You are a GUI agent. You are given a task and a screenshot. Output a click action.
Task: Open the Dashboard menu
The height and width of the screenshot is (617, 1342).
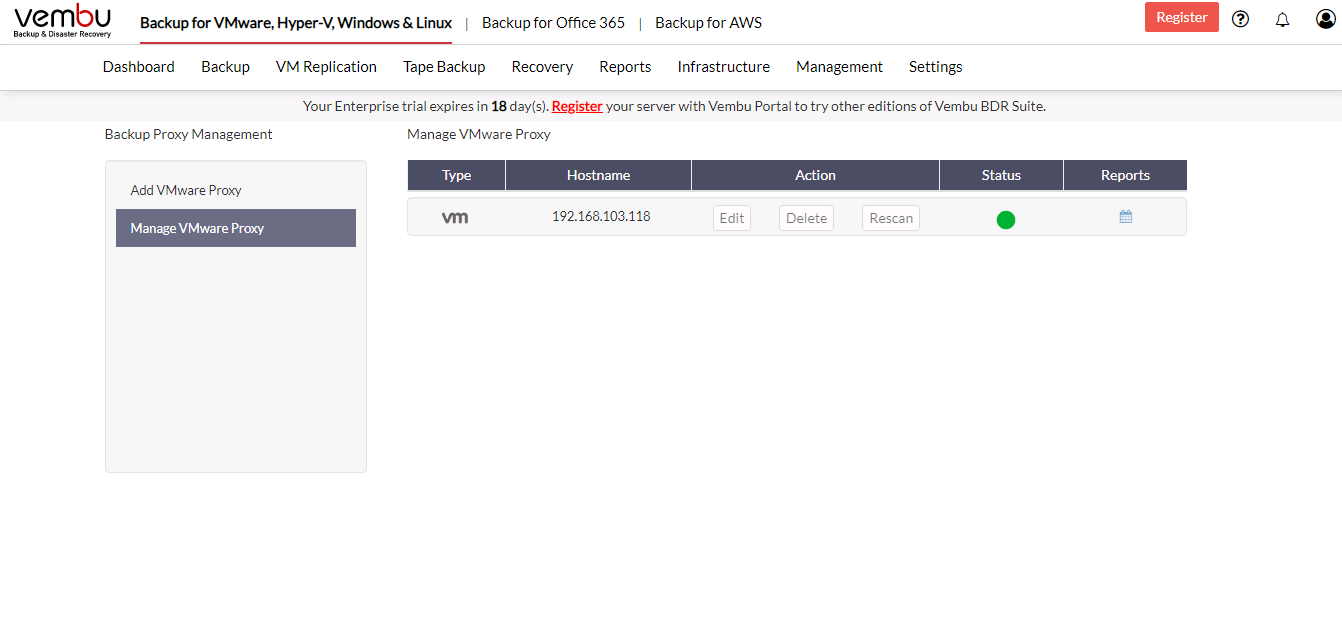coord(139,67)
